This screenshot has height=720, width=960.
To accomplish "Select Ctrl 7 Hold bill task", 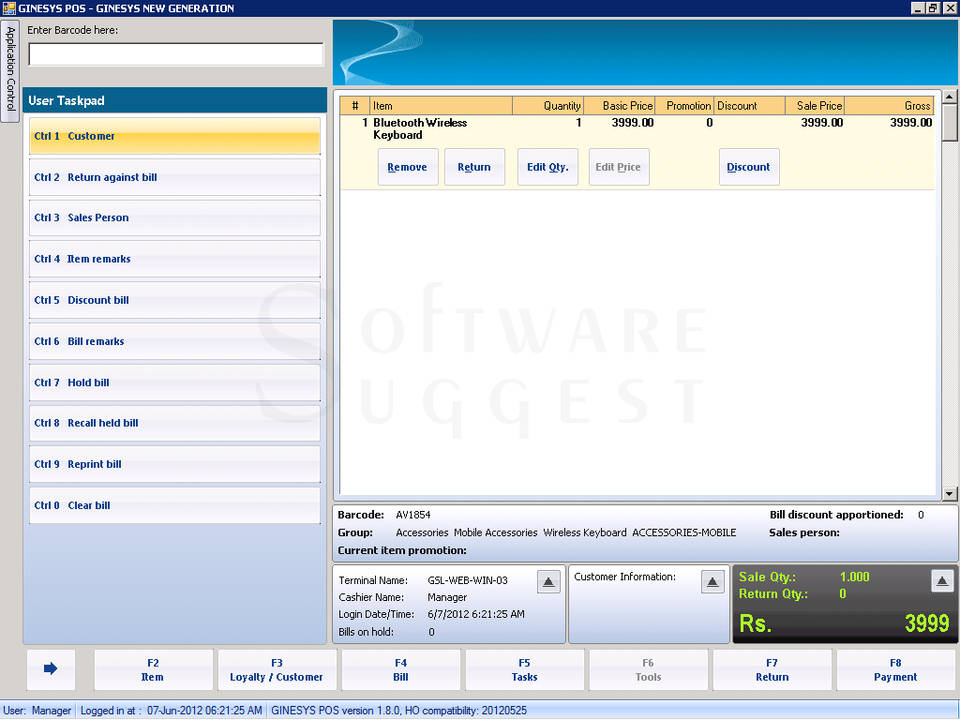I will [x=175, y=382].
